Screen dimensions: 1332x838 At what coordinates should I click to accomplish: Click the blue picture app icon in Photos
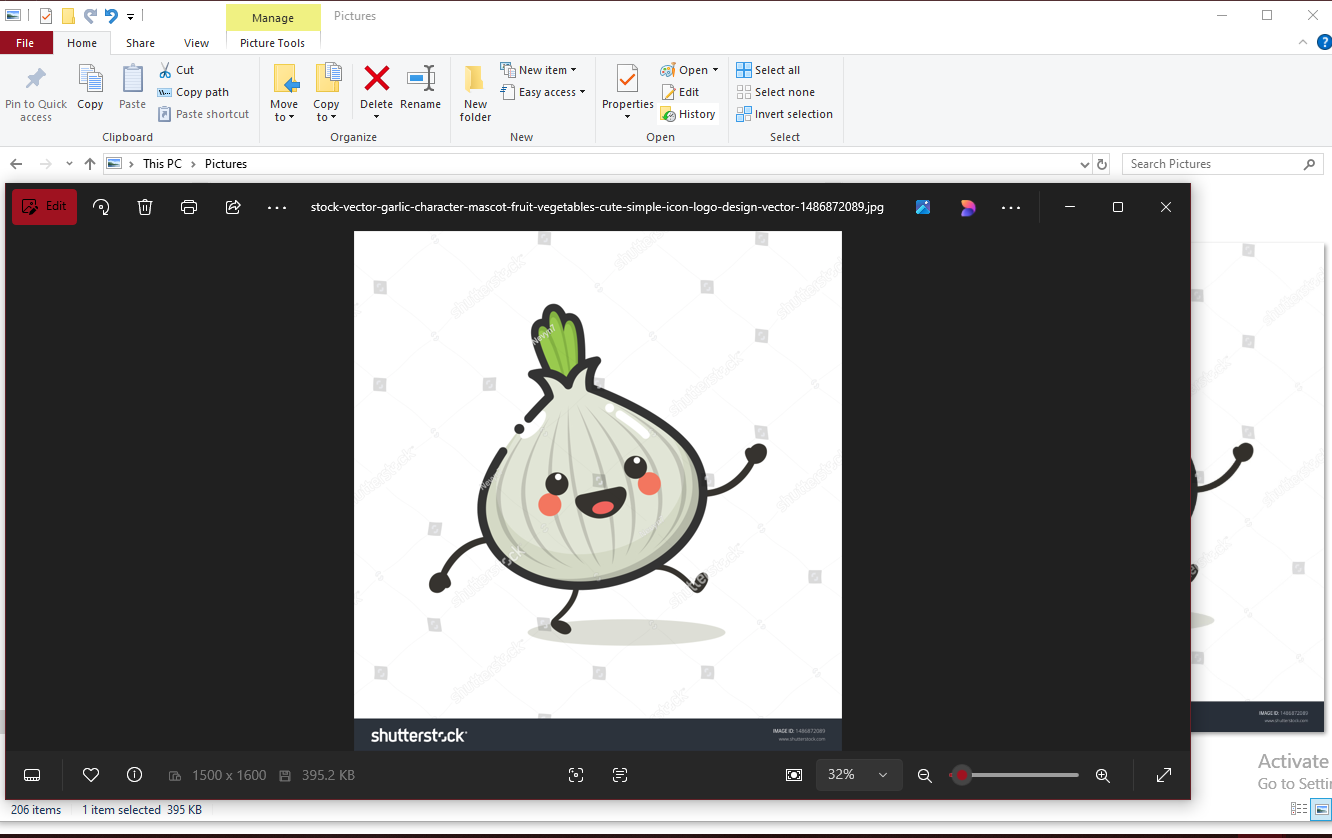tap(923, 207)
